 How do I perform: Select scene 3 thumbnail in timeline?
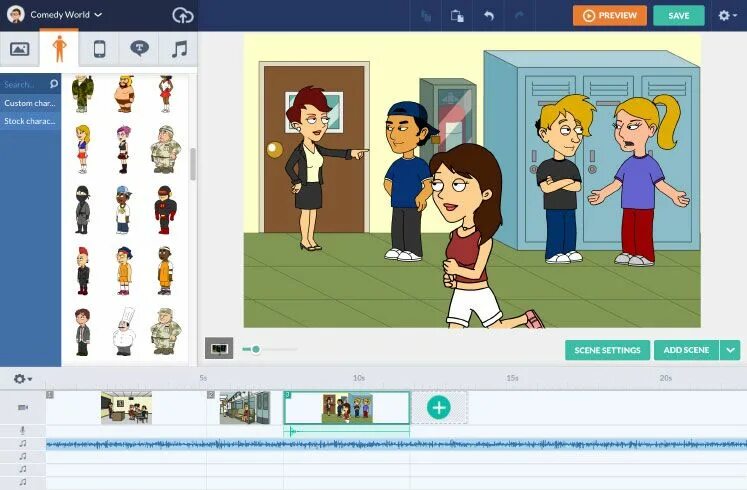[x=347, y=408]
